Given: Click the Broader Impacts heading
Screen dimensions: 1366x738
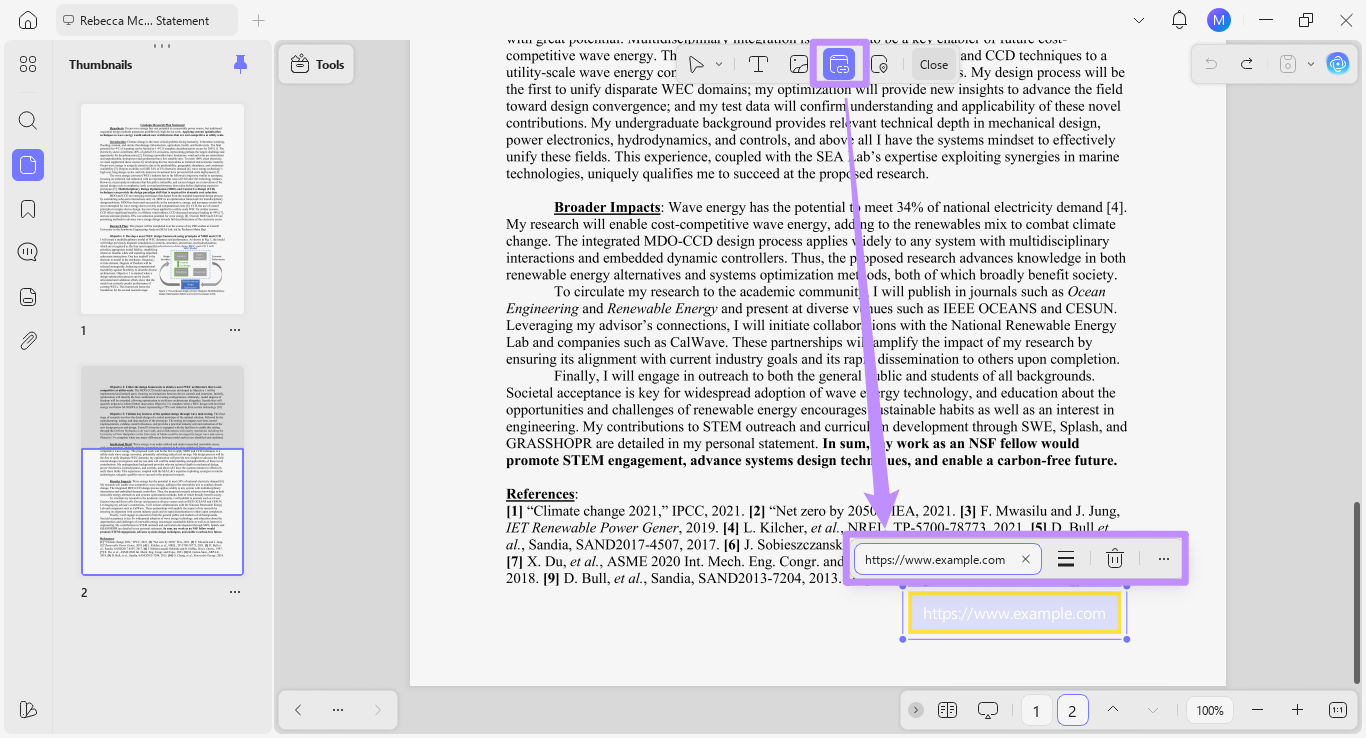Looking at the screenshot, I should (x=607, y=207).
